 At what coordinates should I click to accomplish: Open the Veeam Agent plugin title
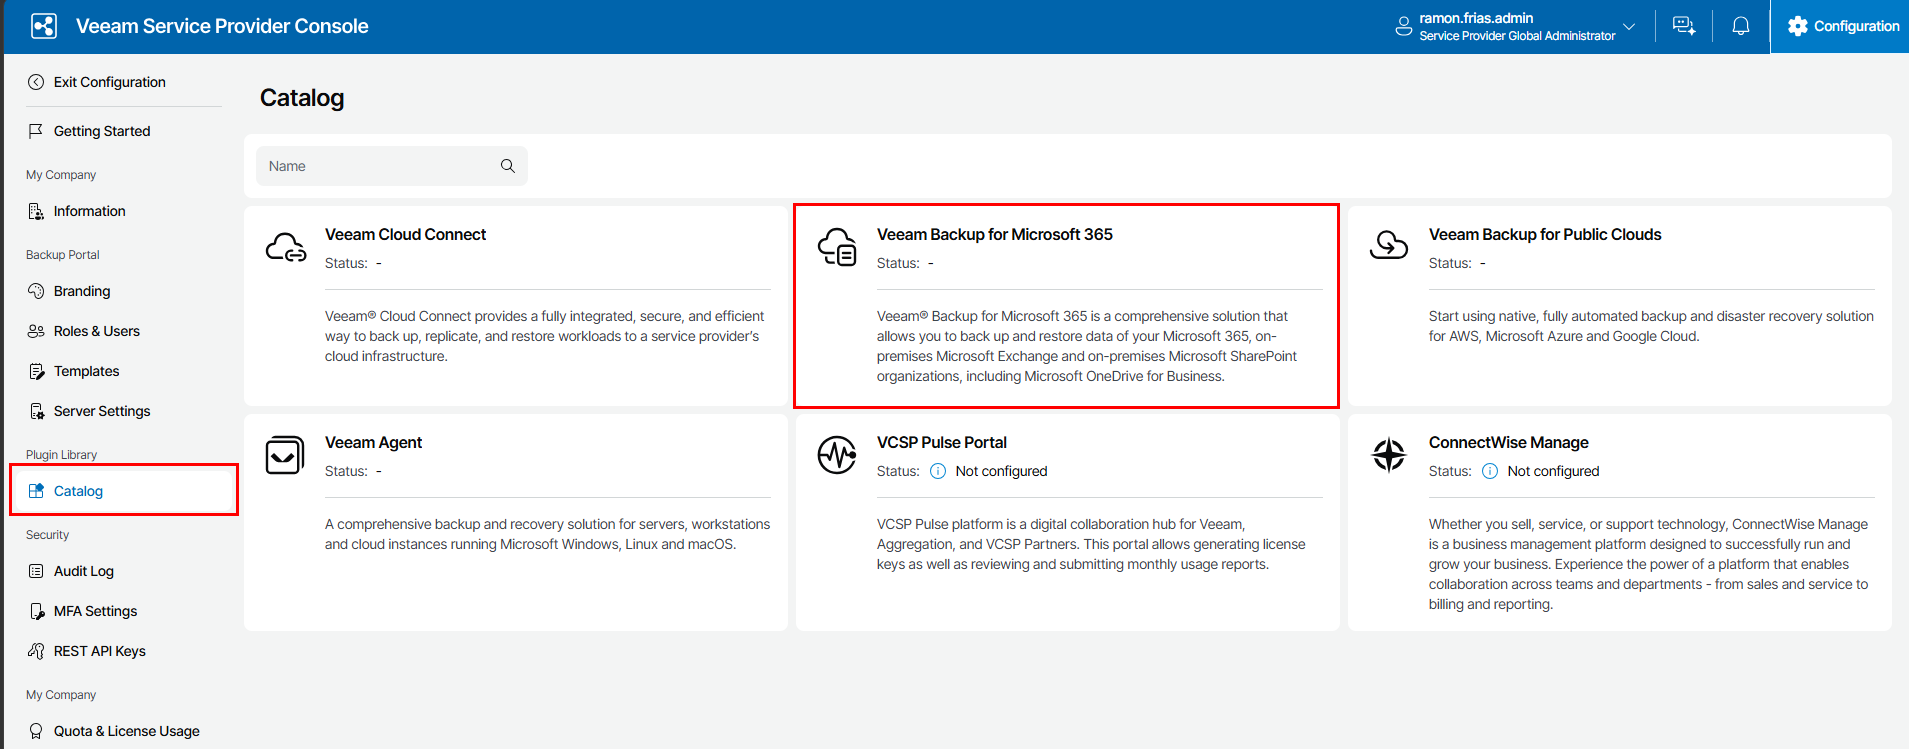373,442
